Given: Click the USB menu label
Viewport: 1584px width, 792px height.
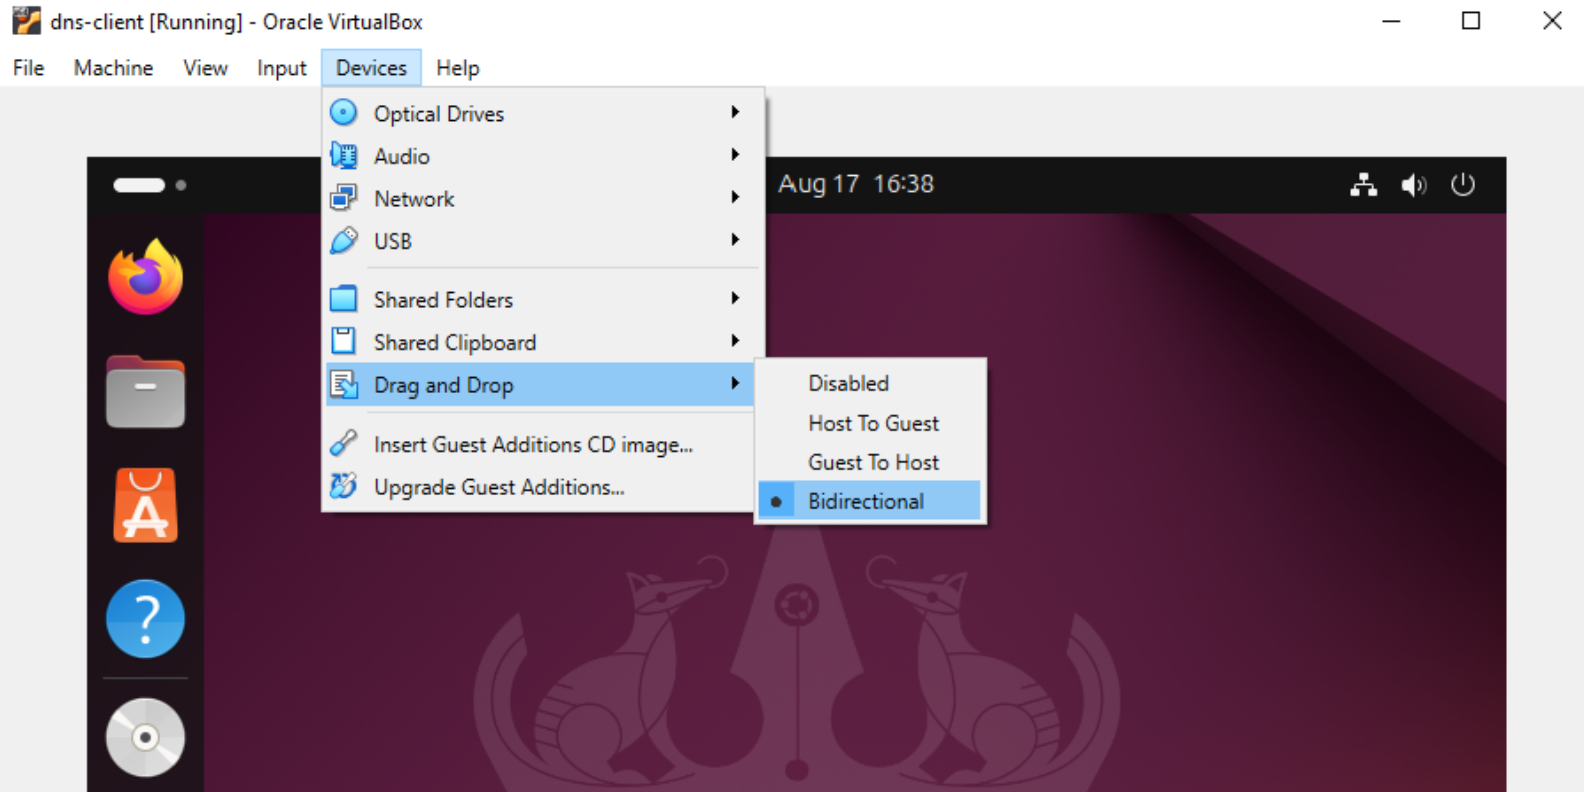Looking at the screenshot, I should tap(393, 241).
